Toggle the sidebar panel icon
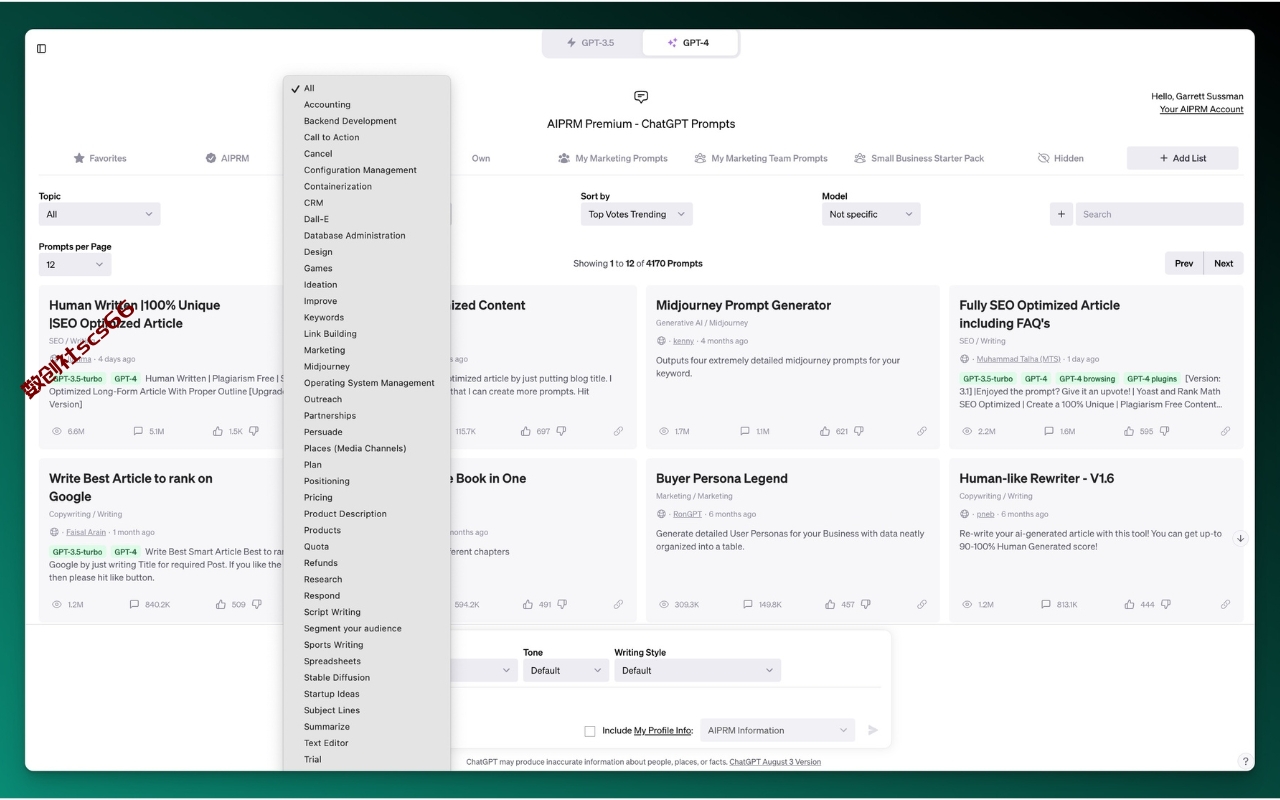This screenshot has width=1280, height=800. click(41, 48)
